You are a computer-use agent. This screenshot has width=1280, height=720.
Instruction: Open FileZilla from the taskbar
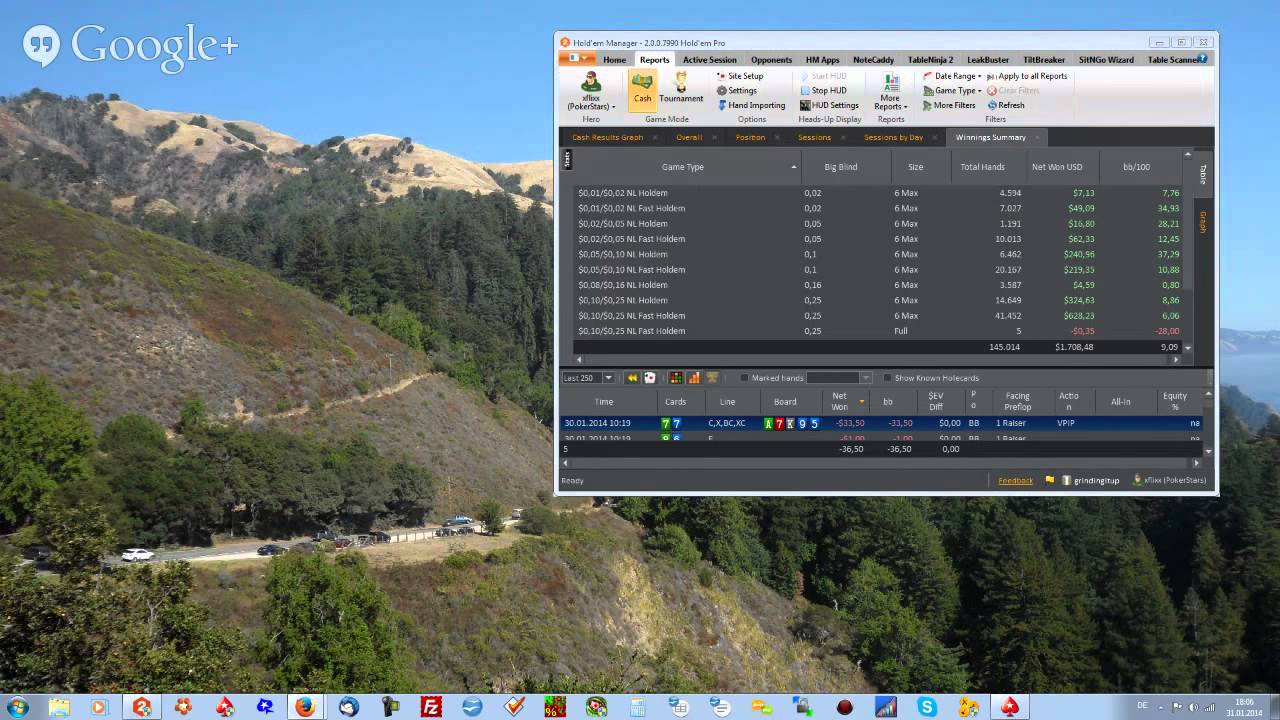coord(431,707)
